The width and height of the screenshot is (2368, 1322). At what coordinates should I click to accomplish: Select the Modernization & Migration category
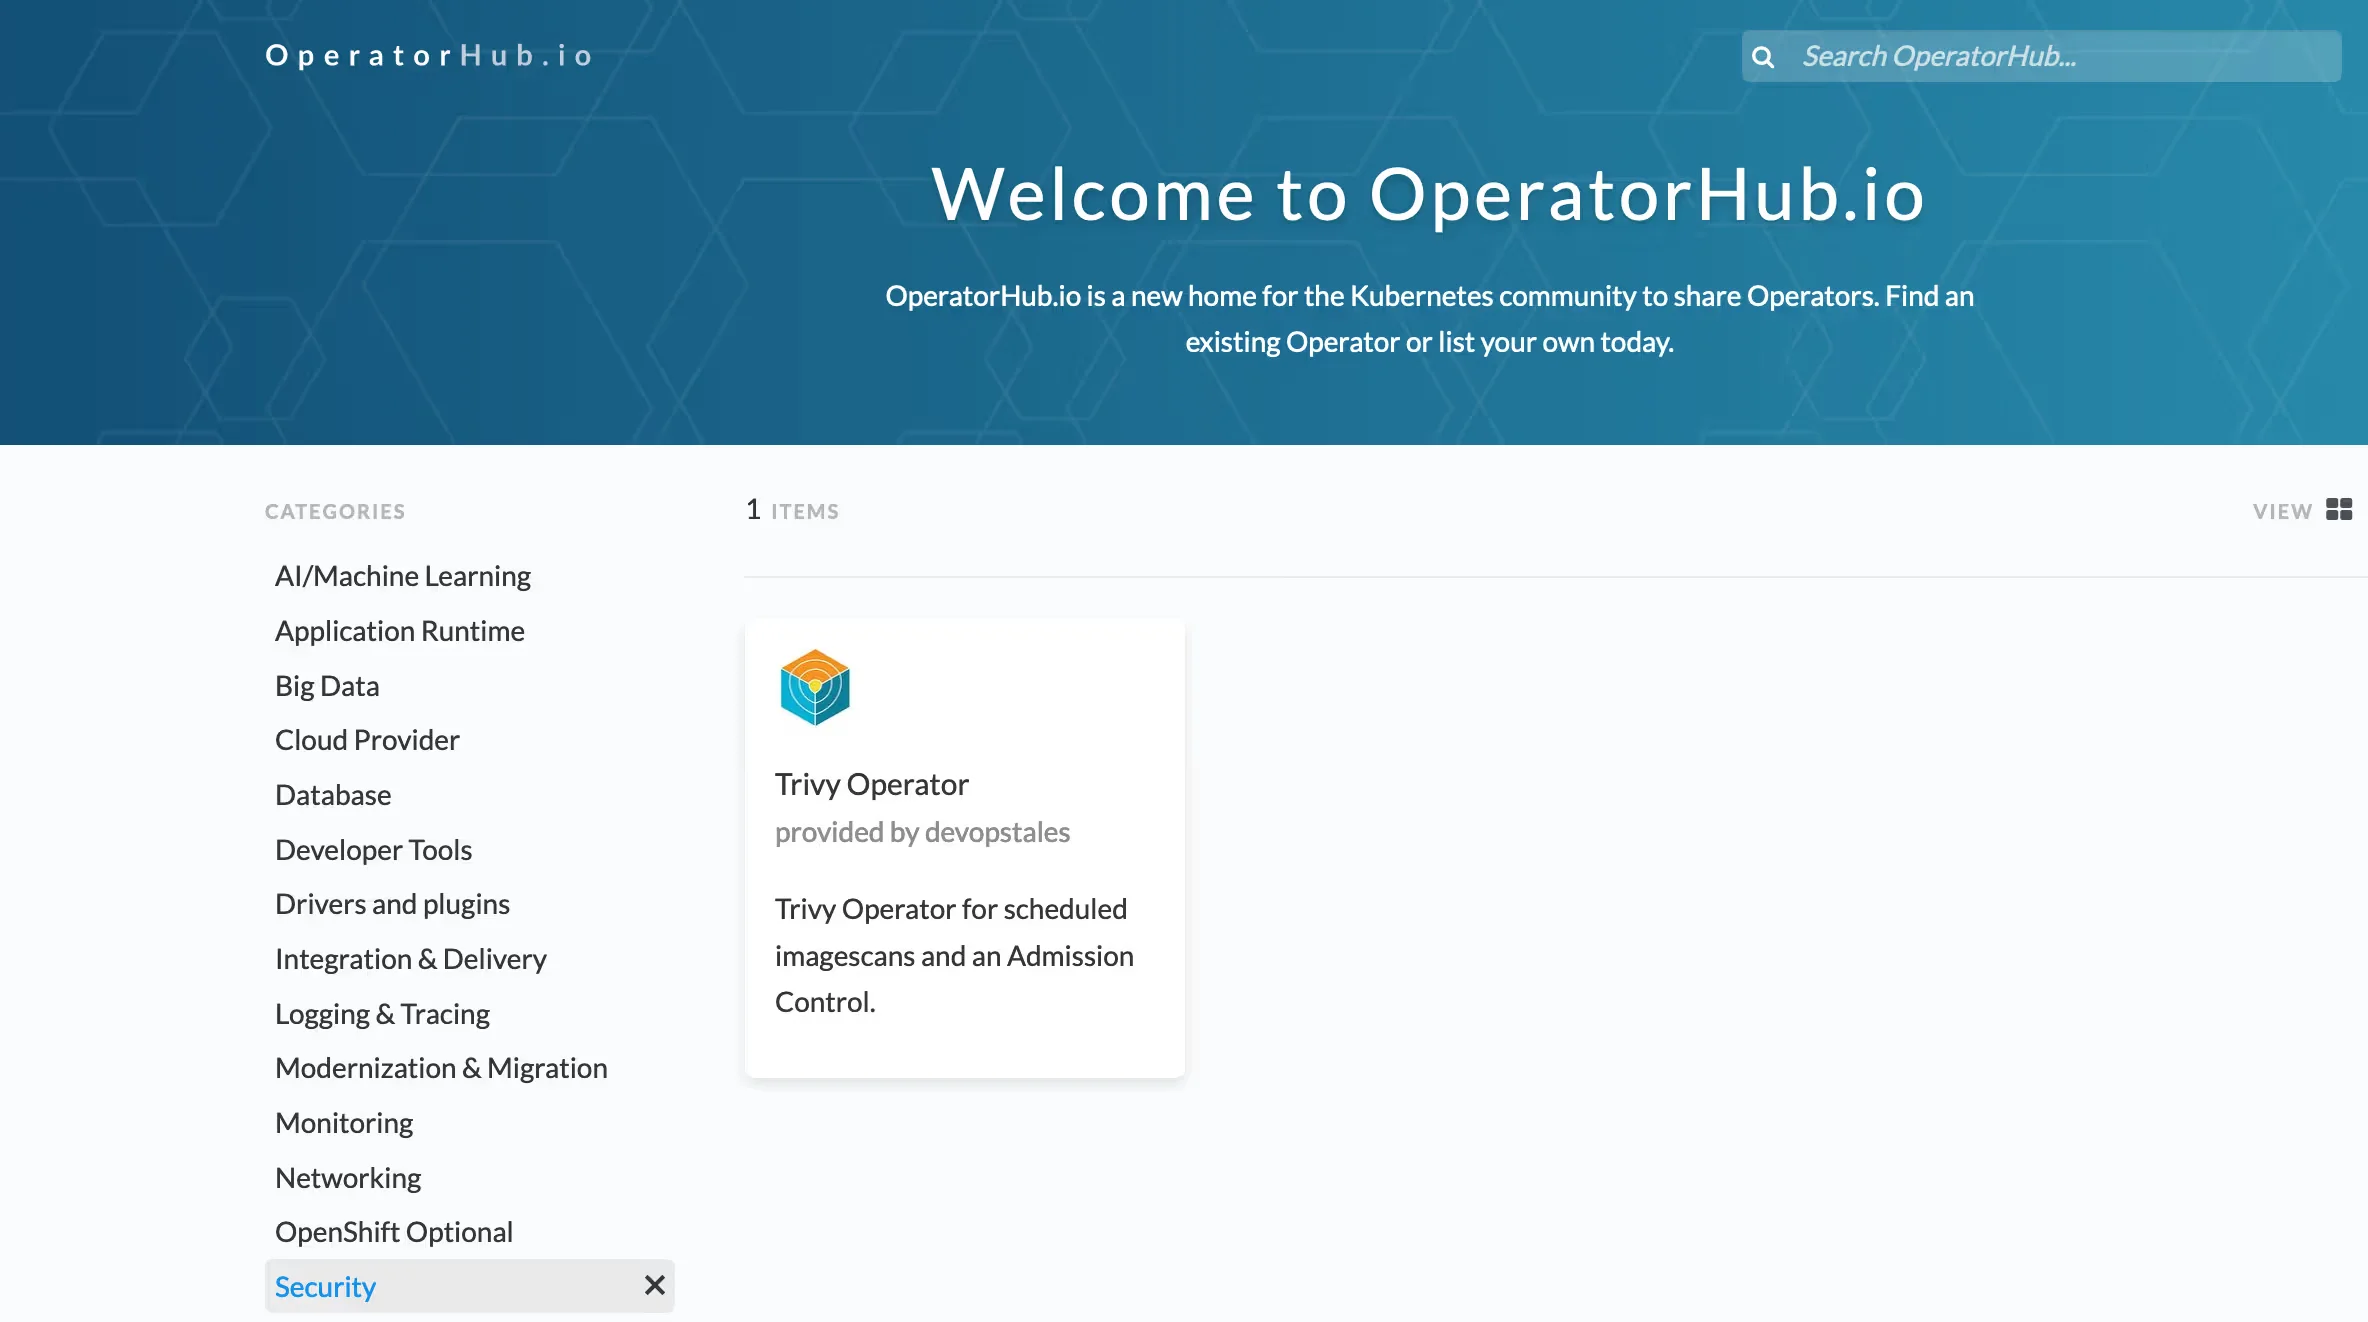pyautogui.click(x=440, y=1067)
